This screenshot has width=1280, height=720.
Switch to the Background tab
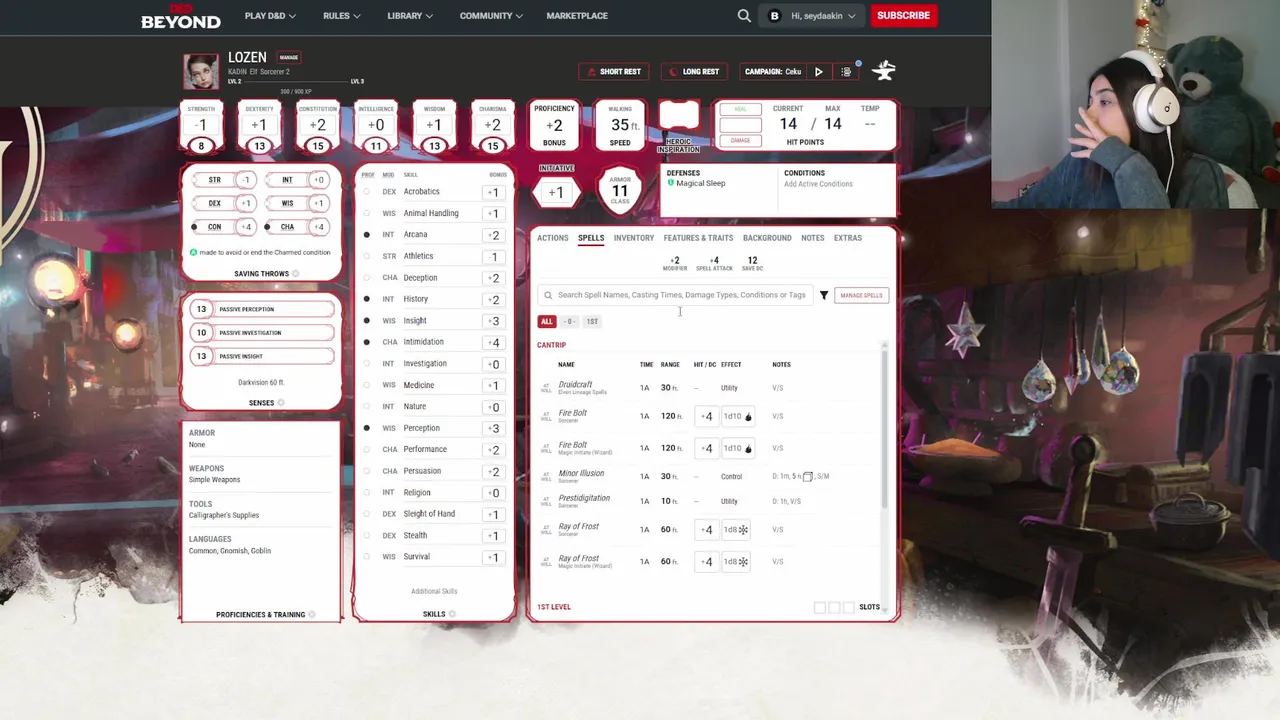pos(767,238)
